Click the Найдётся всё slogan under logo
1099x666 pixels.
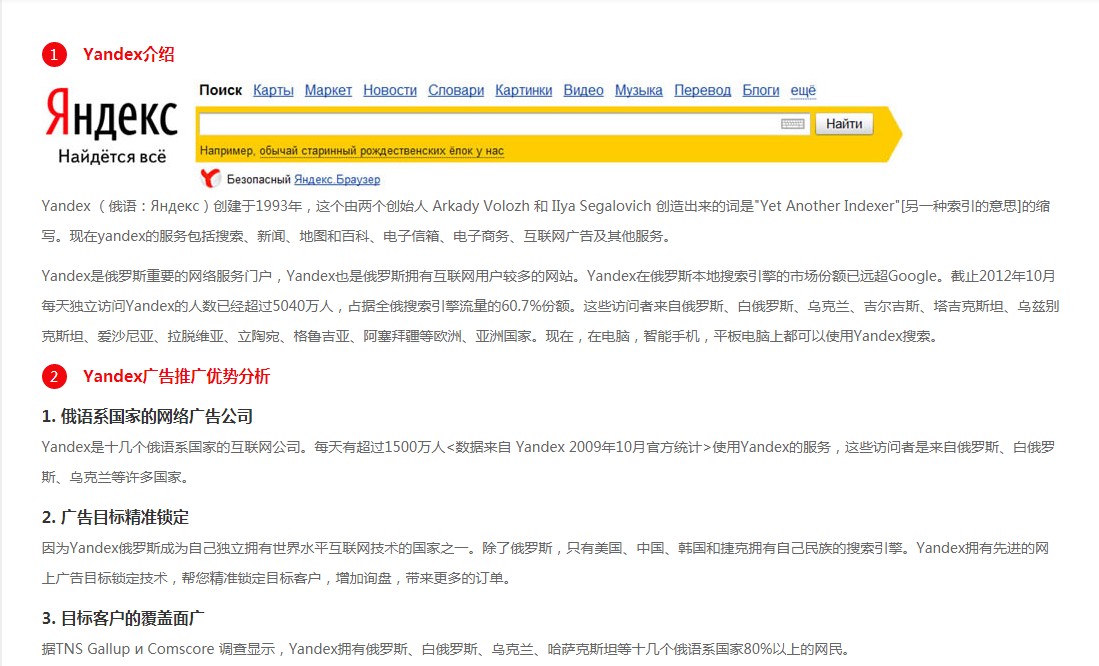[112, 157]
